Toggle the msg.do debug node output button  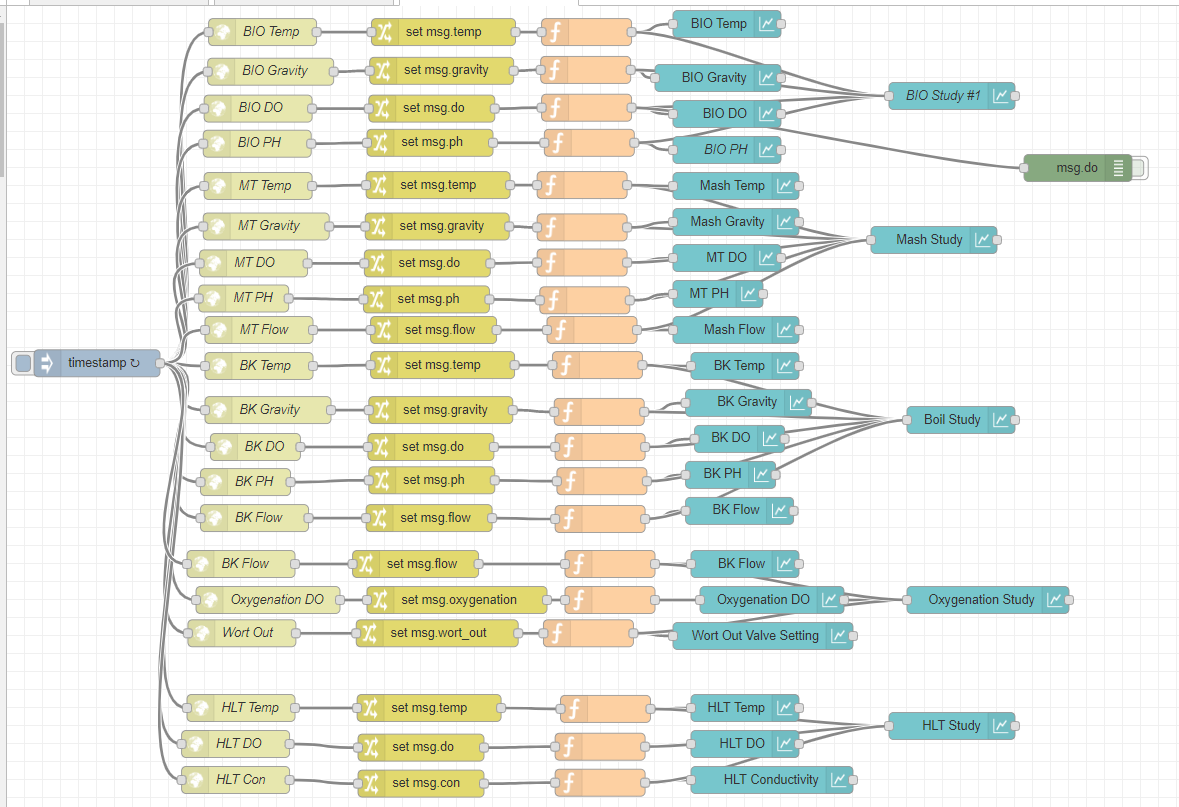[1139, 168]
